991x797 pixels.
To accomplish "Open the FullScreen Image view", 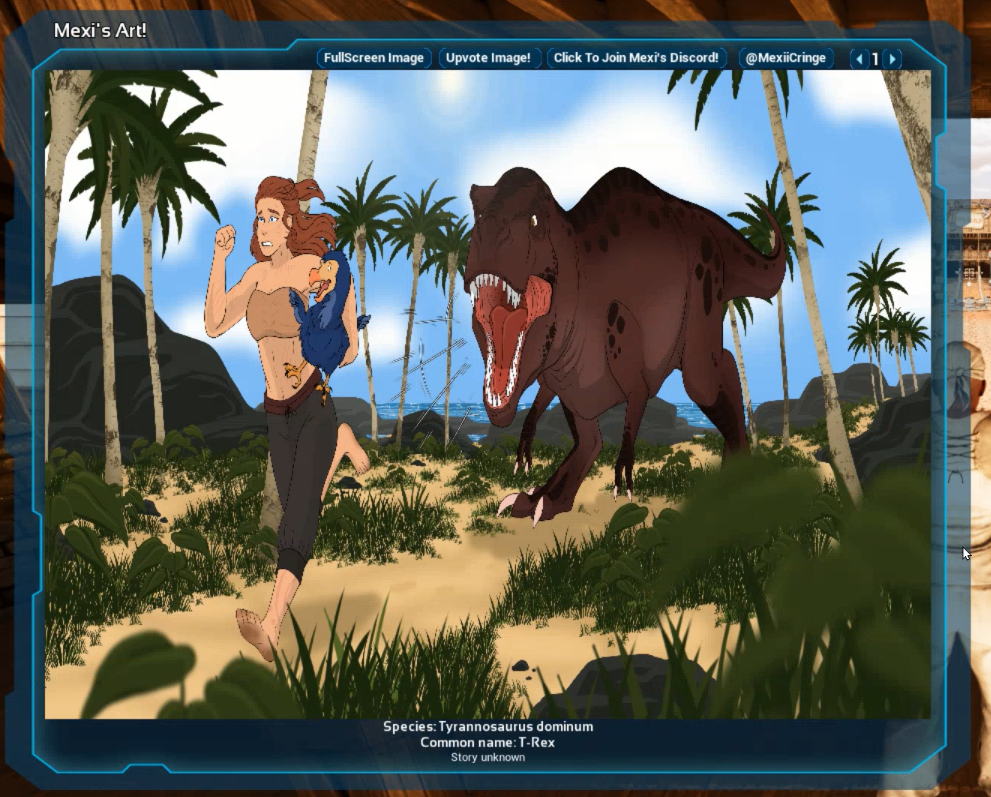I will [374, 57].
